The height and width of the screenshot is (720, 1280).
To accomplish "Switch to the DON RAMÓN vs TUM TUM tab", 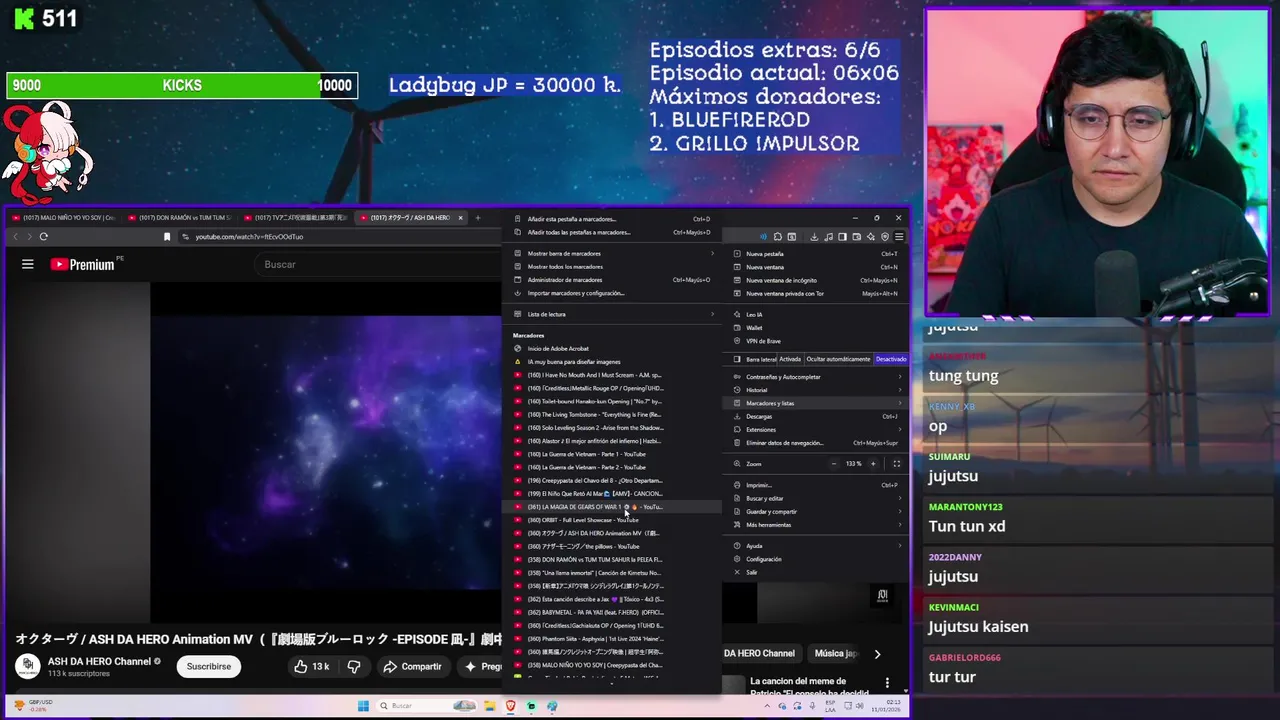I will 182,217.
